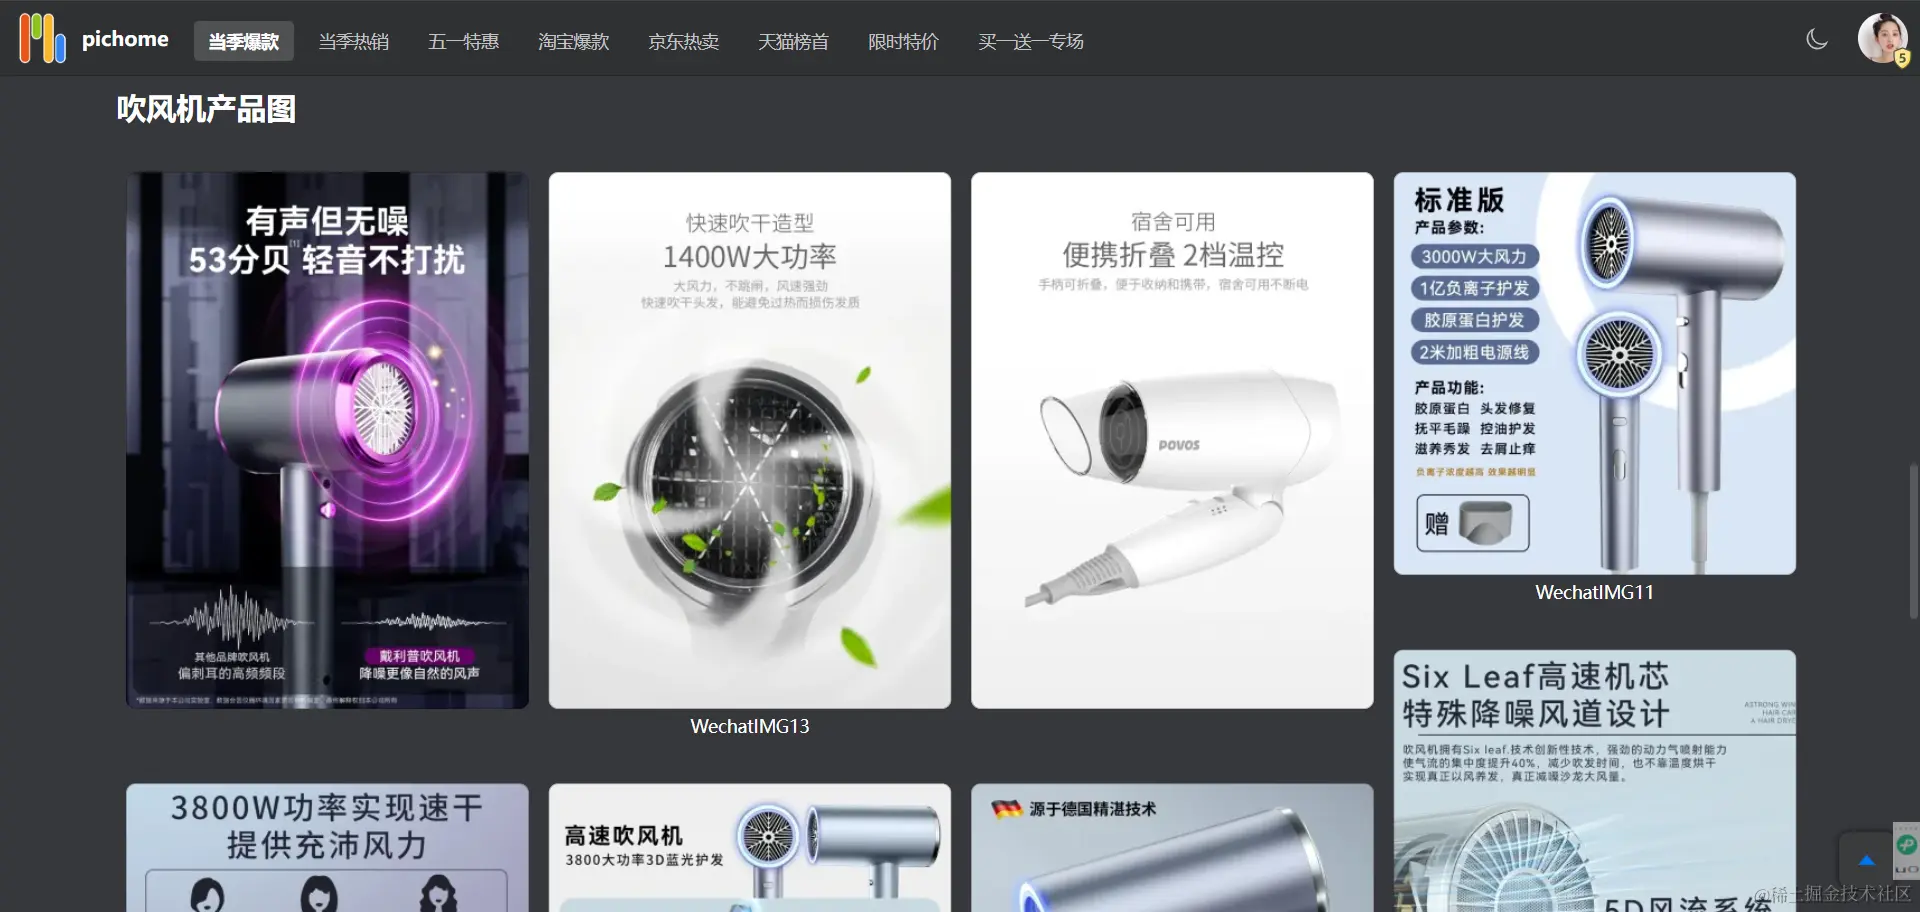Open the 有声但无噪 purple hair dryer image

click(327, 440)
